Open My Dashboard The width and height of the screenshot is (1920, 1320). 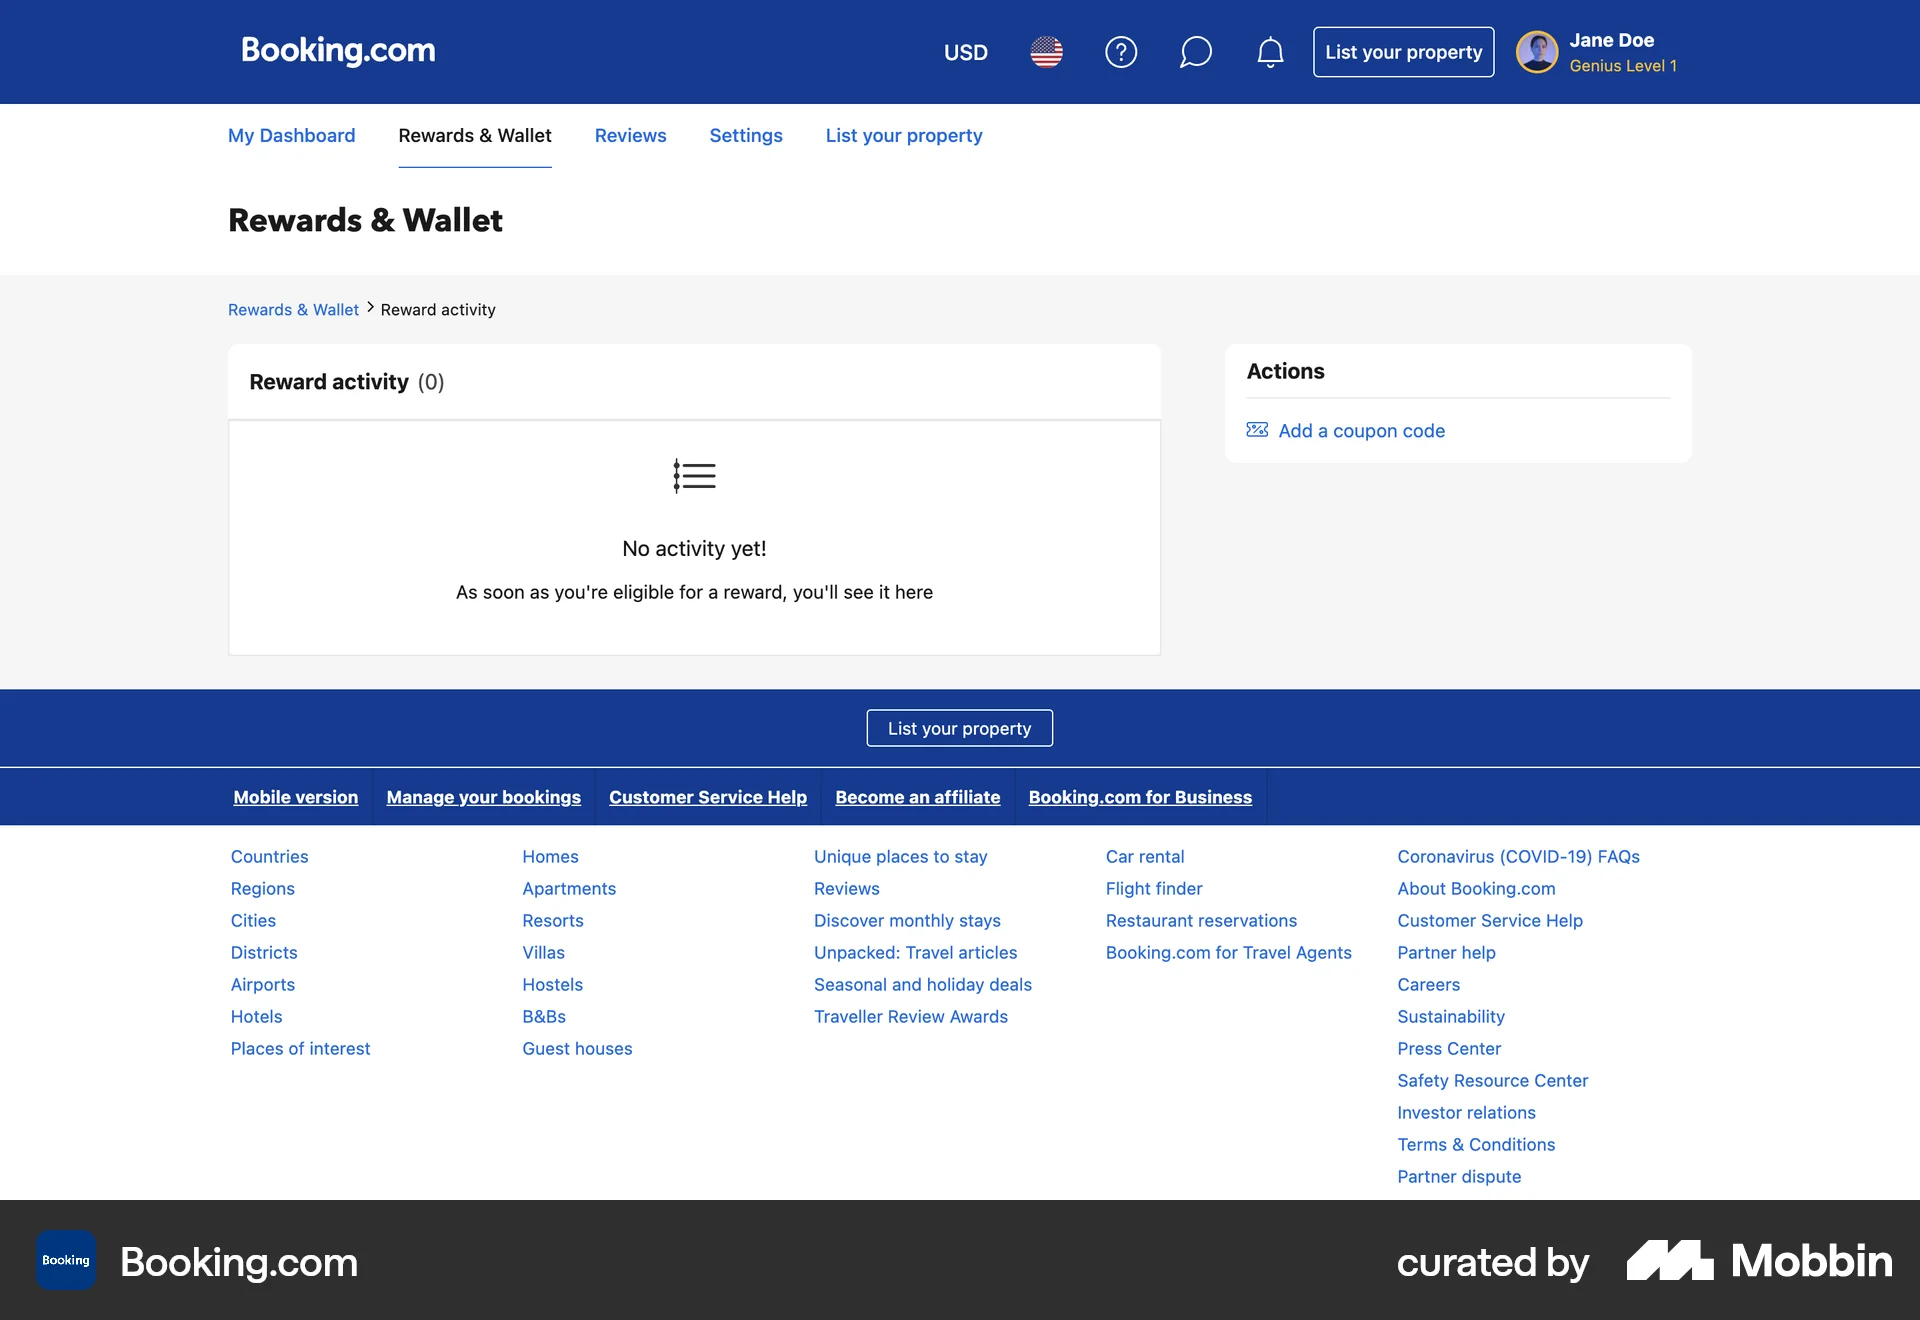[291, 135]
